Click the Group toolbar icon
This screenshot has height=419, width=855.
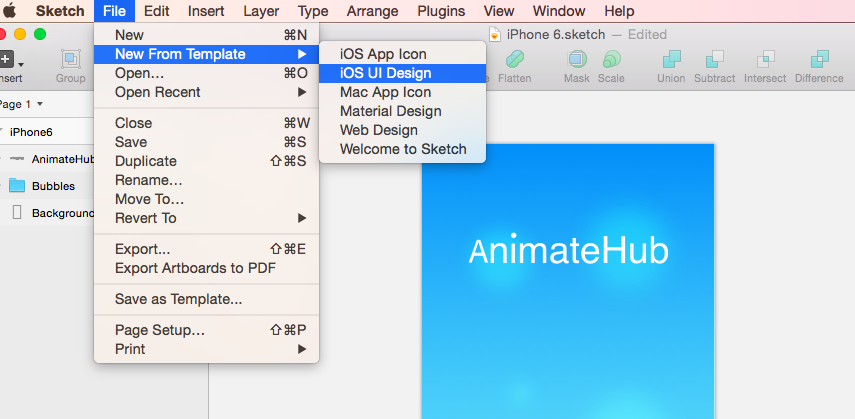[71, 59]
